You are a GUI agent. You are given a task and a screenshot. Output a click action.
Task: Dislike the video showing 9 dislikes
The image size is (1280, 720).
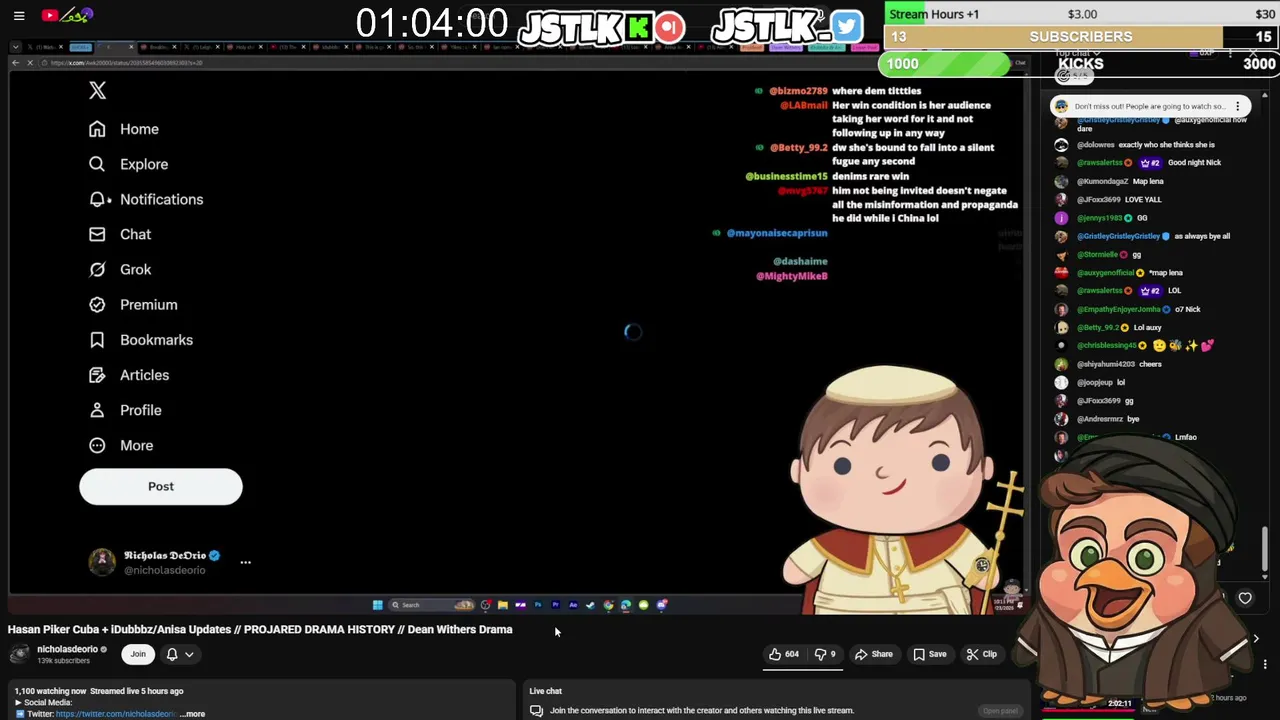[825, 654]
